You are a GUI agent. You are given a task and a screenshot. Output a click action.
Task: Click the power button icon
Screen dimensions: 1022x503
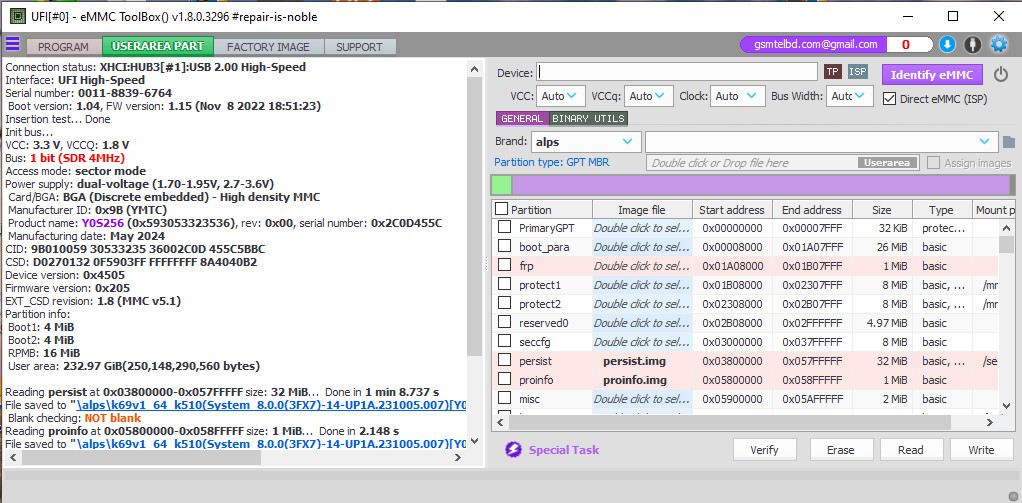(x=1001, y=74)
